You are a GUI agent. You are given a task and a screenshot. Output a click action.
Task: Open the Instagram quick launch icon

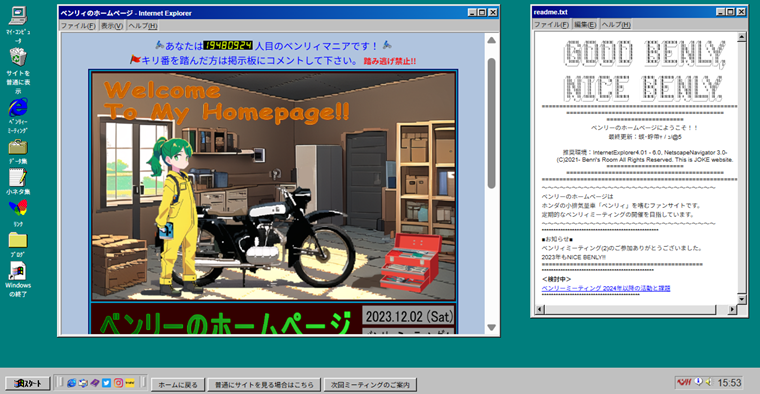(x=118, y=383)
